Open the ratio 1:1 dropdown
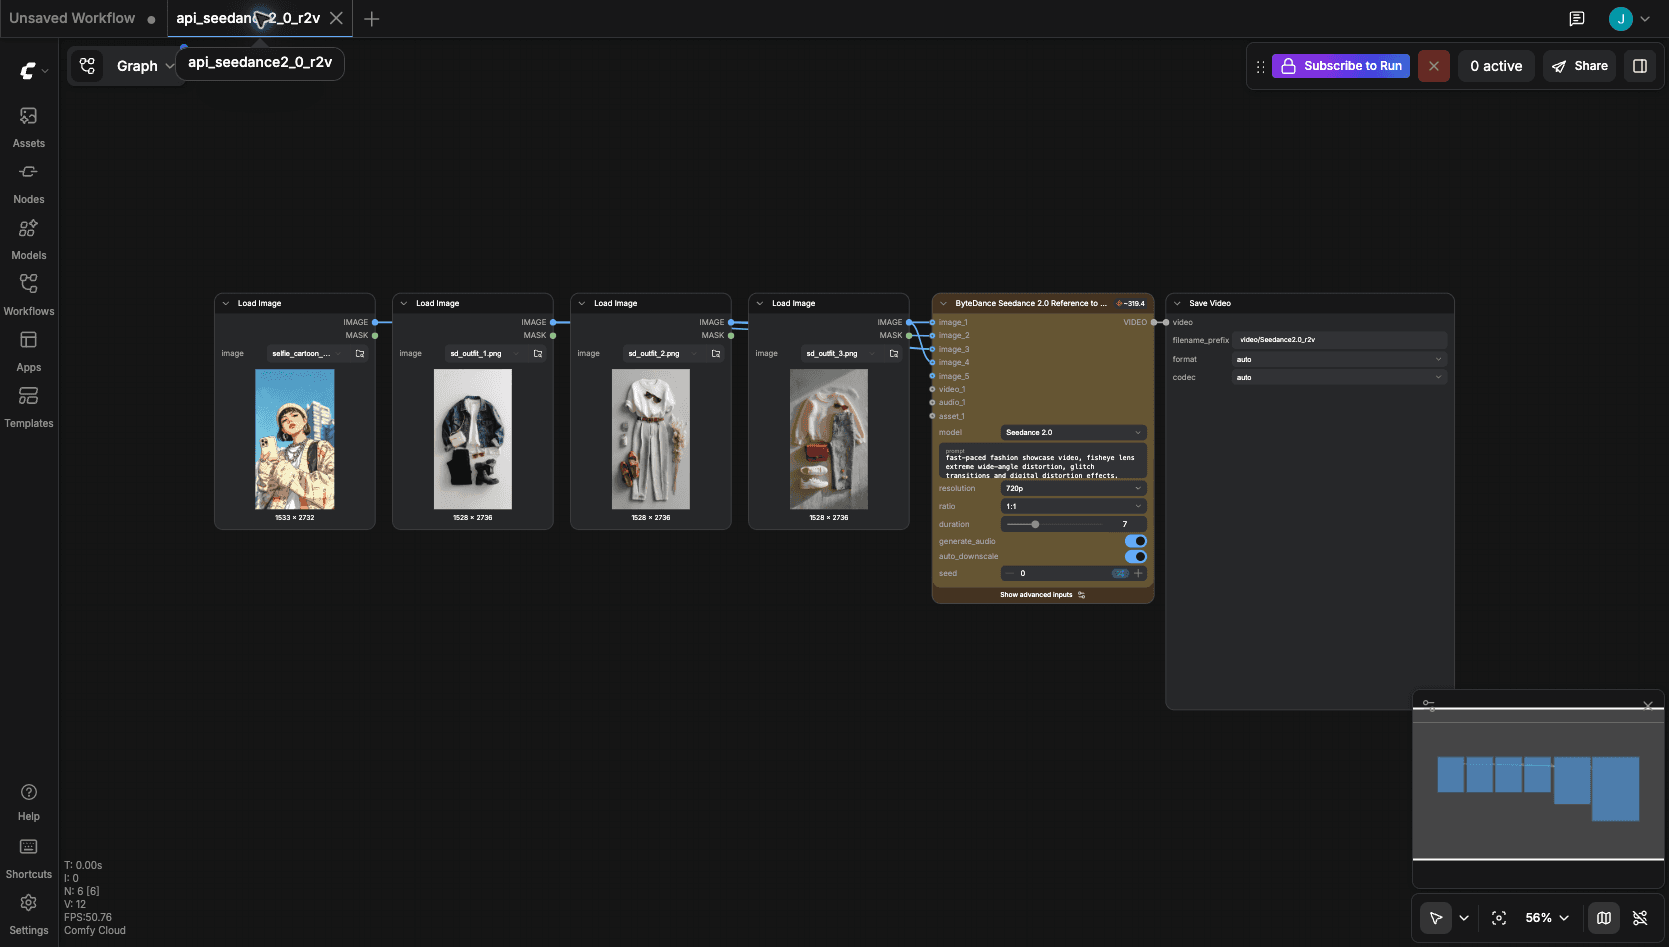The height and width of the screenshot is (947, 1669). click(x=1074, y=506)
